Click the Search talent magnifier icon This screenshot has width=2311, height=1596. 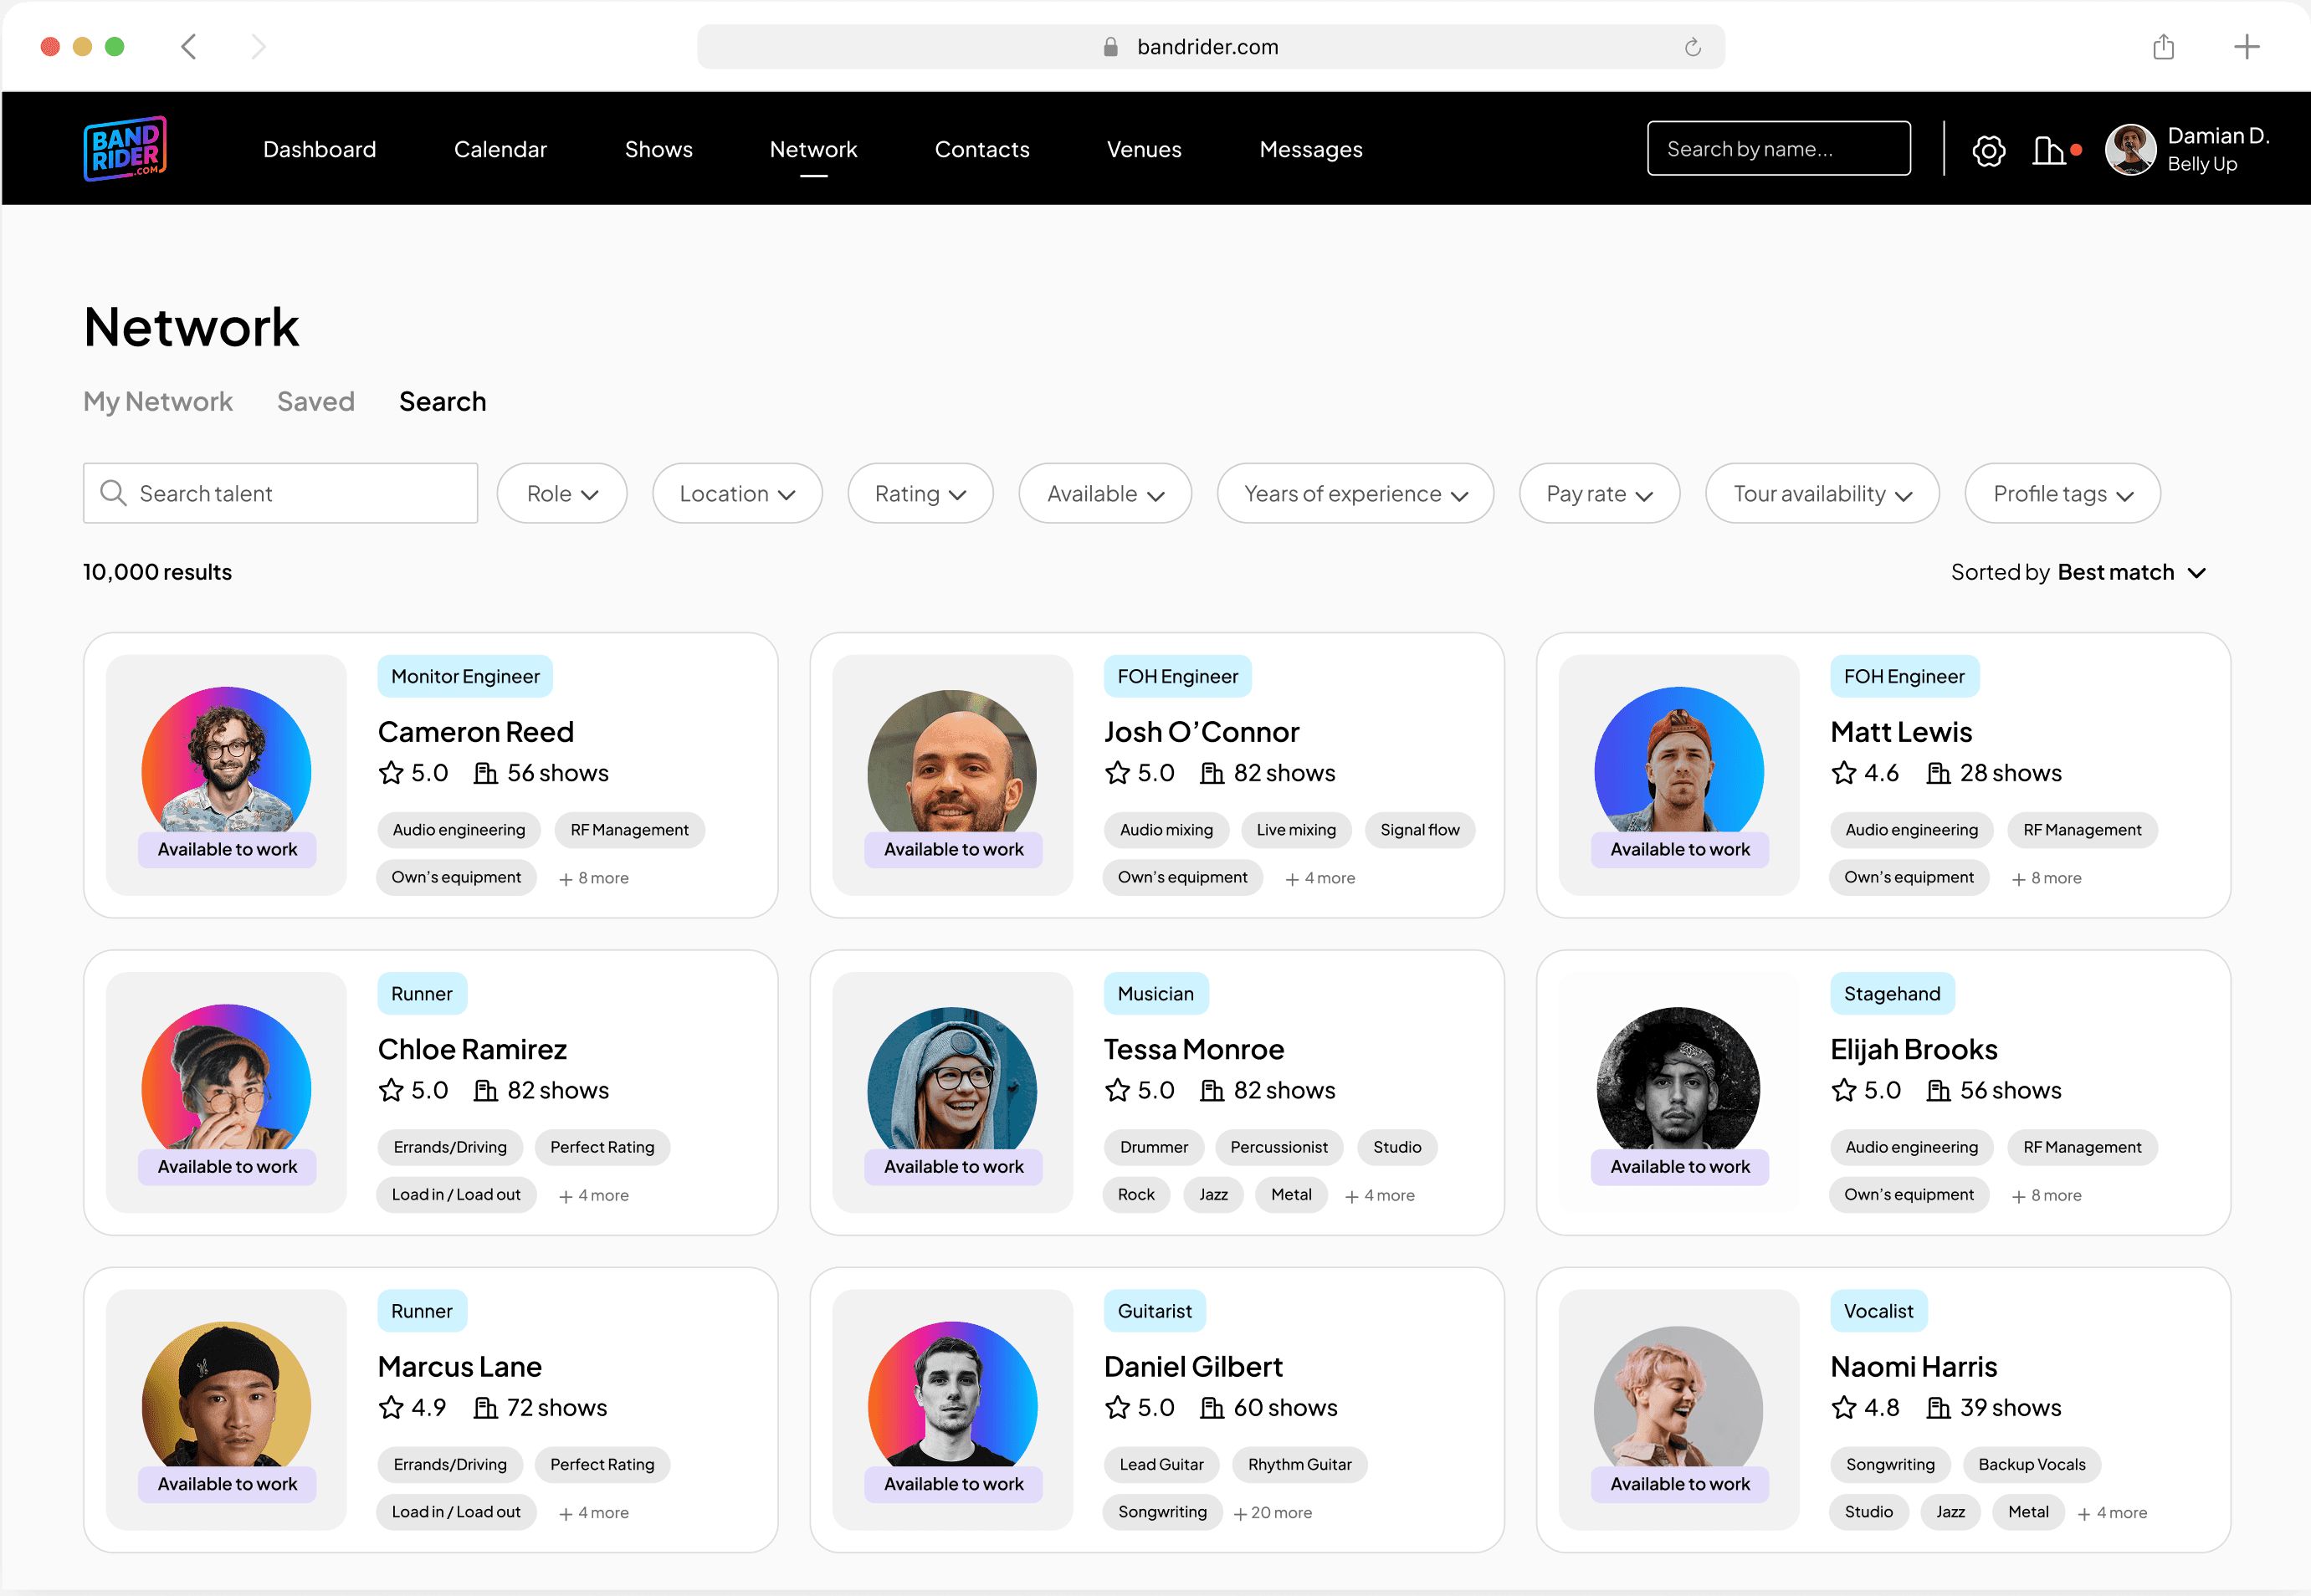tap(114, 493)
